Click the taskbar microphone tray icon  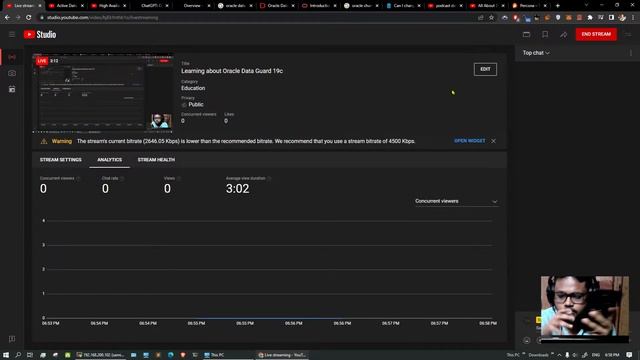(x=567, y=355)
